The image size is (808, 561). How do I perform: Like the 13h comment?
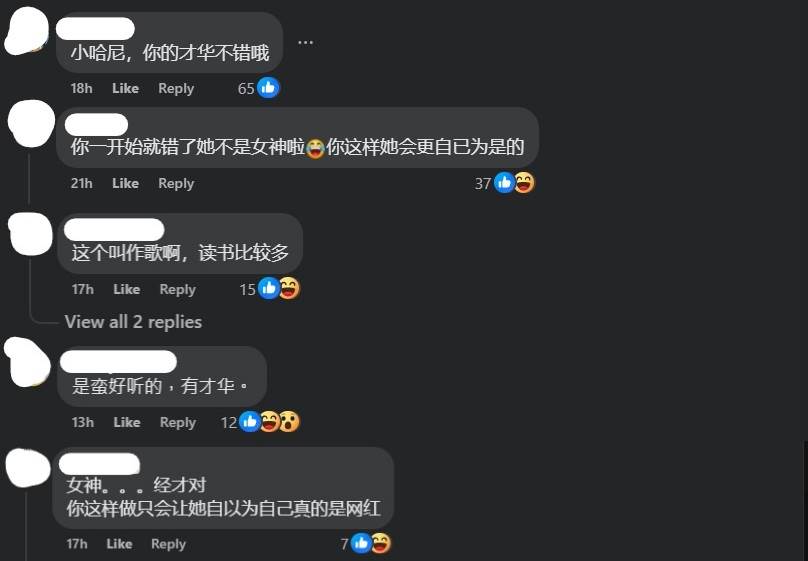[x=127, y=422]
